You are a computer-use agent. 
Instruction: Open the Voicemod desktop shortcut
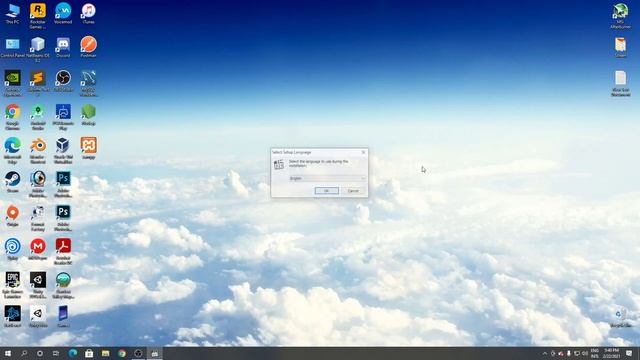pyautogui.click(x=63, y=13)
